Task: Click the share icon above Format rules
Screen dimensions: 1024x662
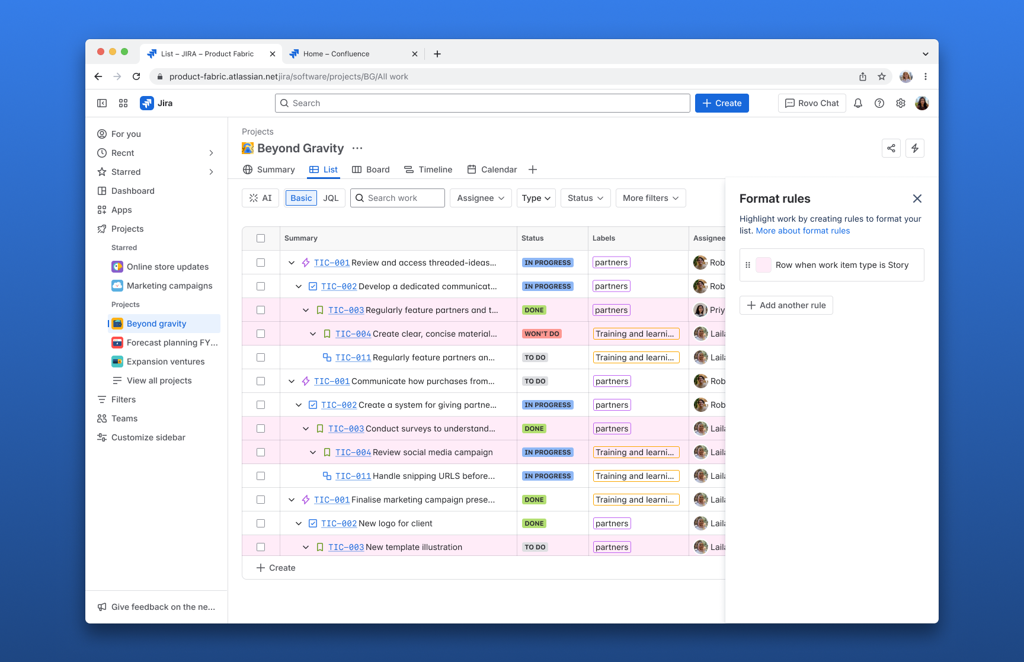Action: pos(891,147)
